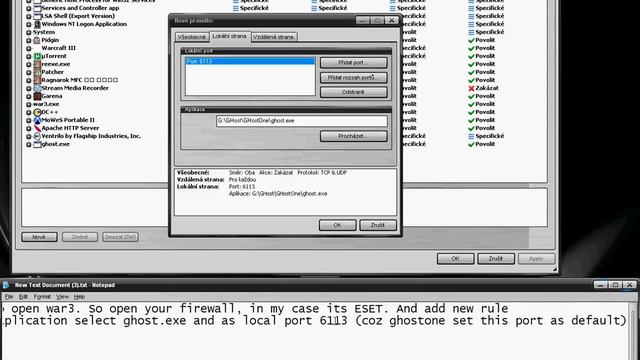Viewport: 640px width, 360px height.
Task: Expand the Warcraft III tree entry
Action: pyautogui.click(x=29, y=48)
